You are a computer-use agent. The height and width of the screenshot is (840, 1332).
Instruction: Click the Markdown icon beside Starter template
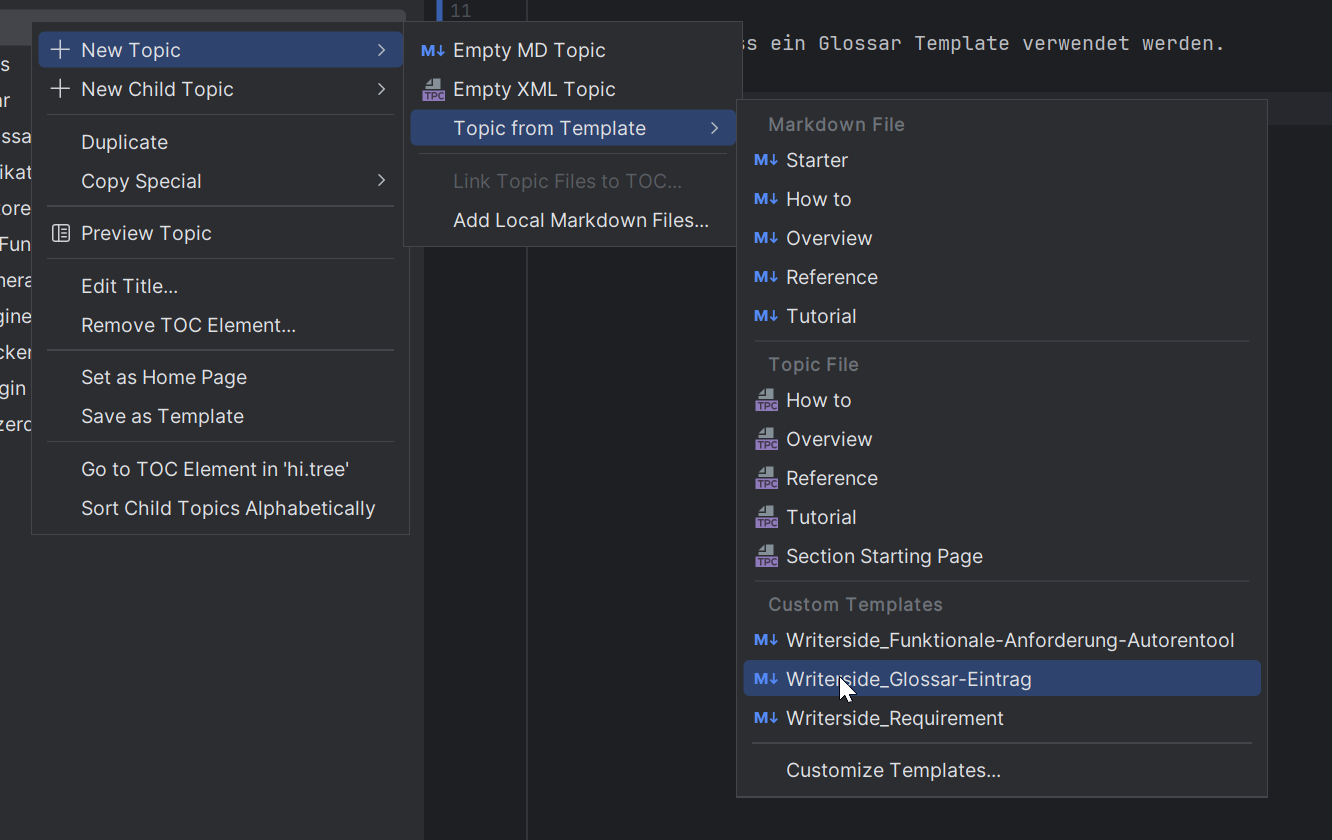(x=766, y=160)
